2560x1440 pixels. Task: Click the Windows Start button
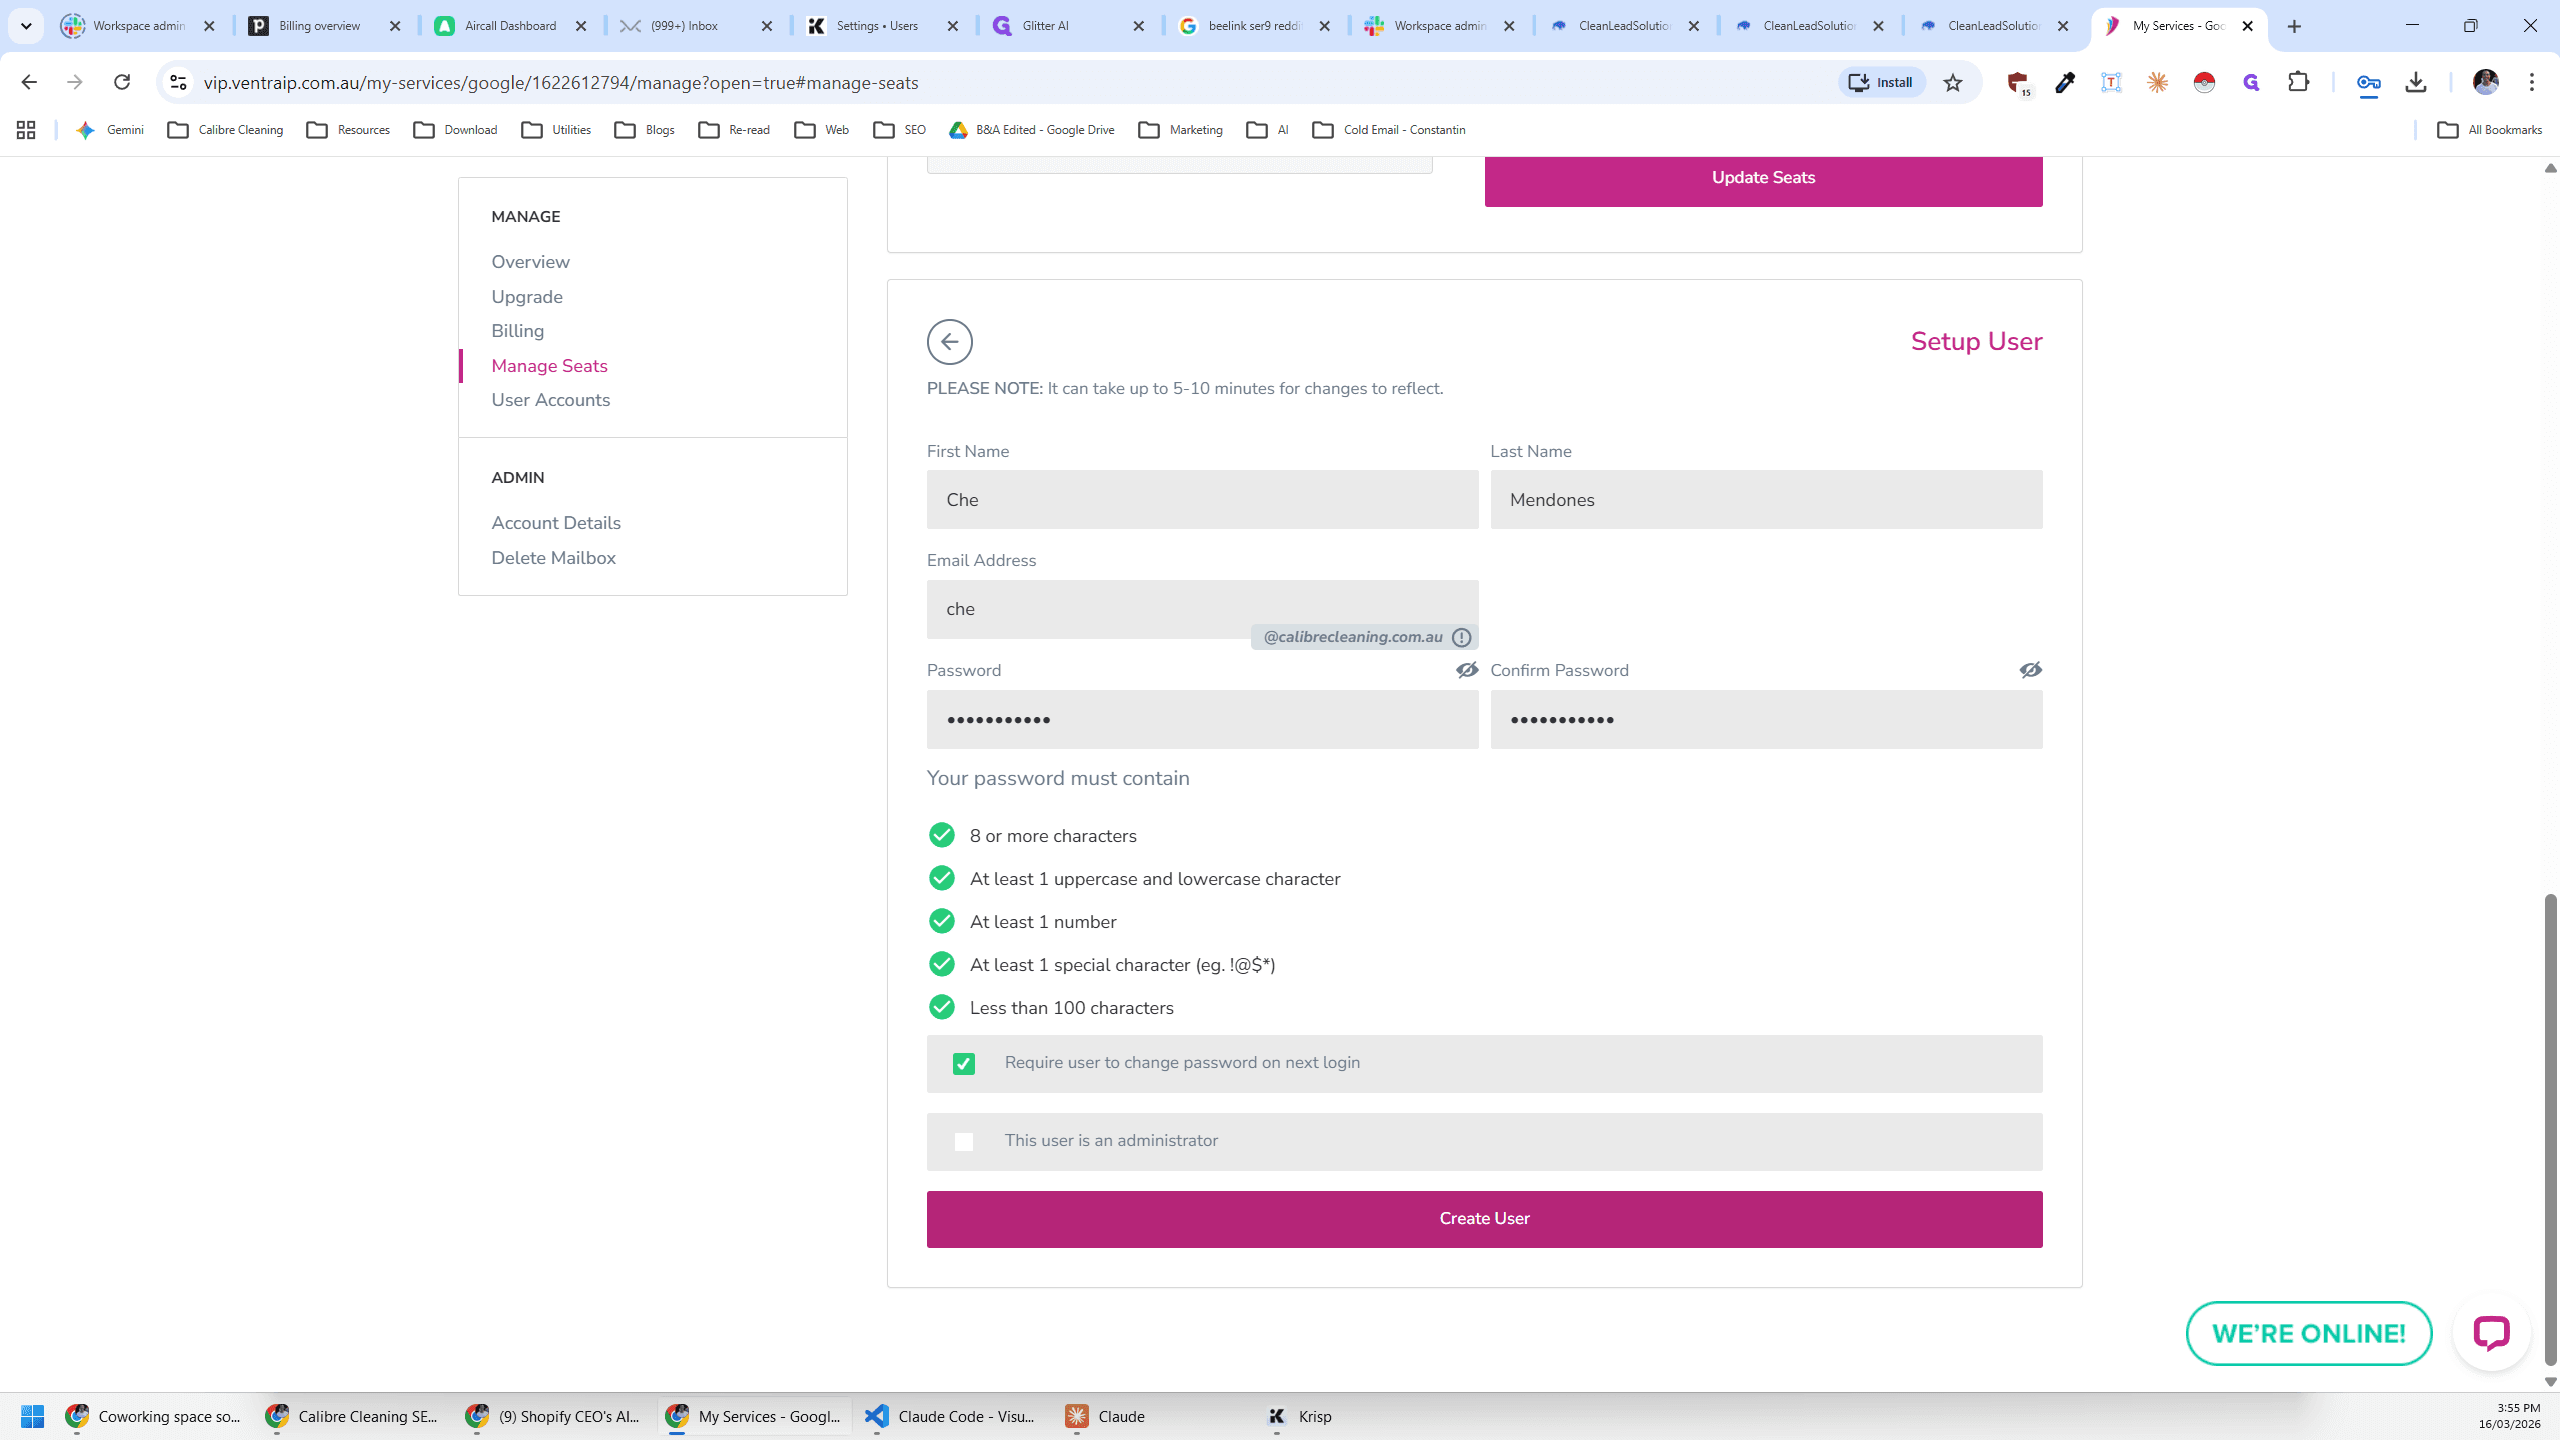(x=32, y=1416)
